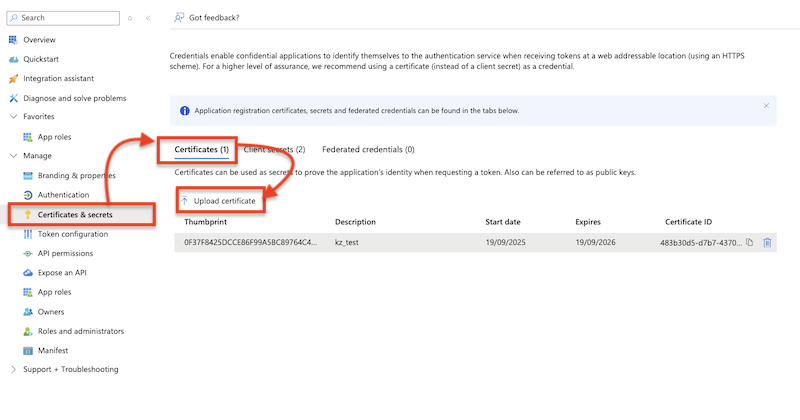Click the Overview icon in sidebar
This screenshot has width=800, height=420.
click(x=13, y=39)
